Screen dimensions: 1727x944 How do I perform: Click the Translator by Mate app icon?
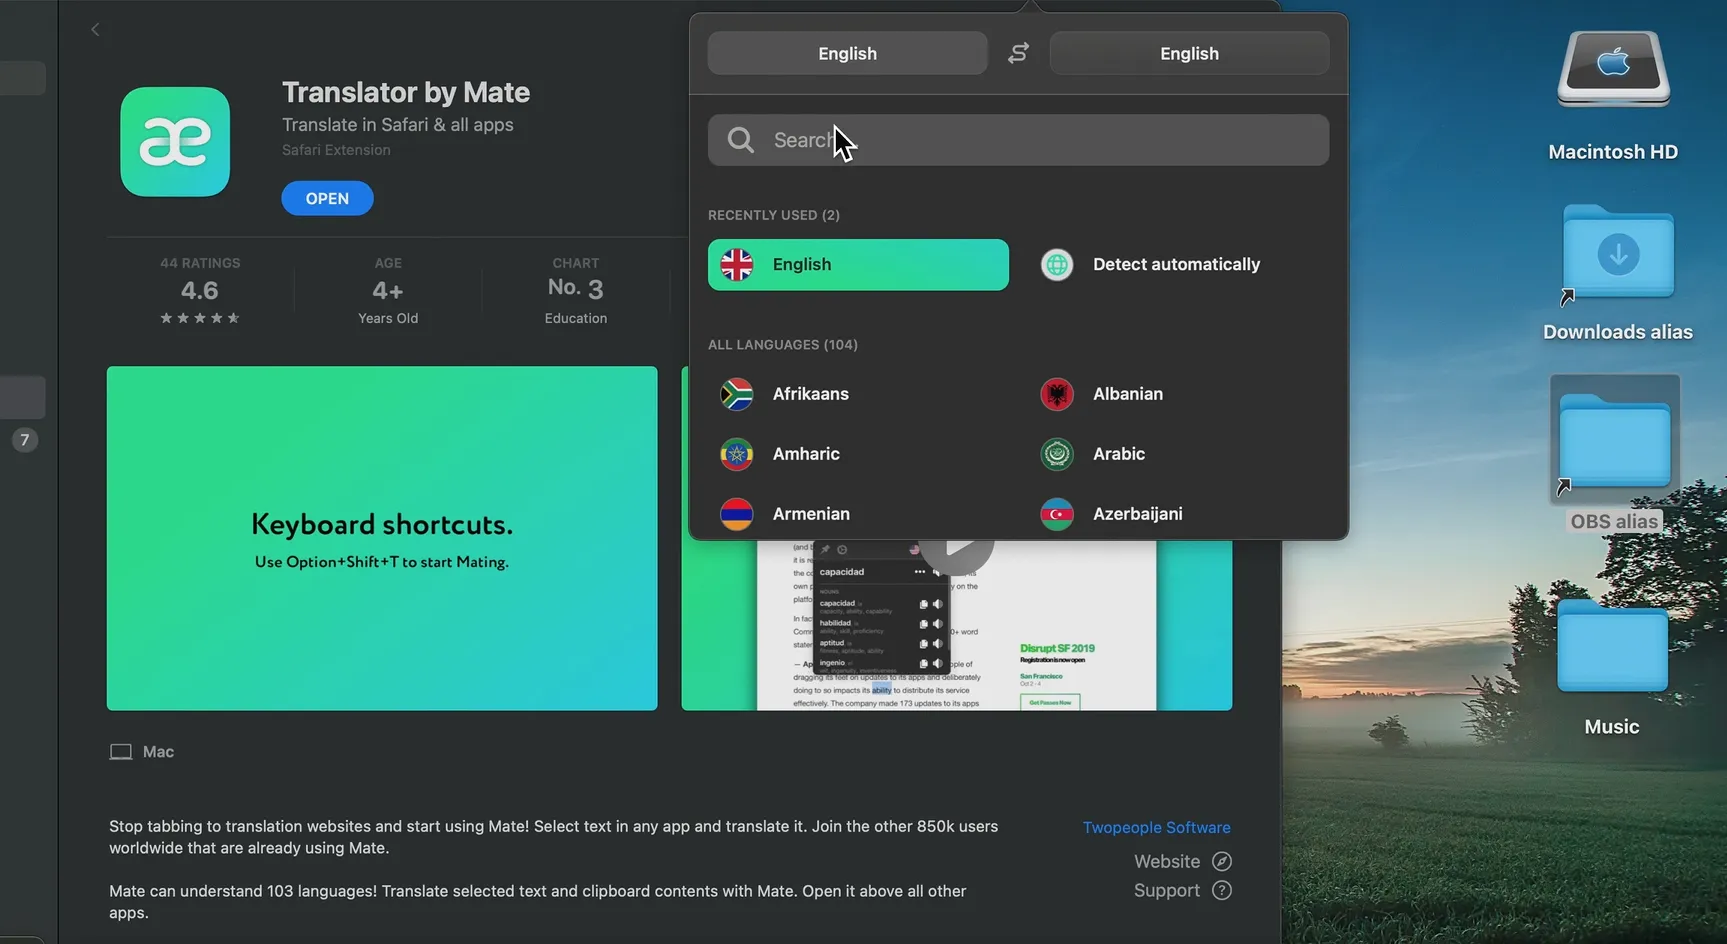point(175,142)
